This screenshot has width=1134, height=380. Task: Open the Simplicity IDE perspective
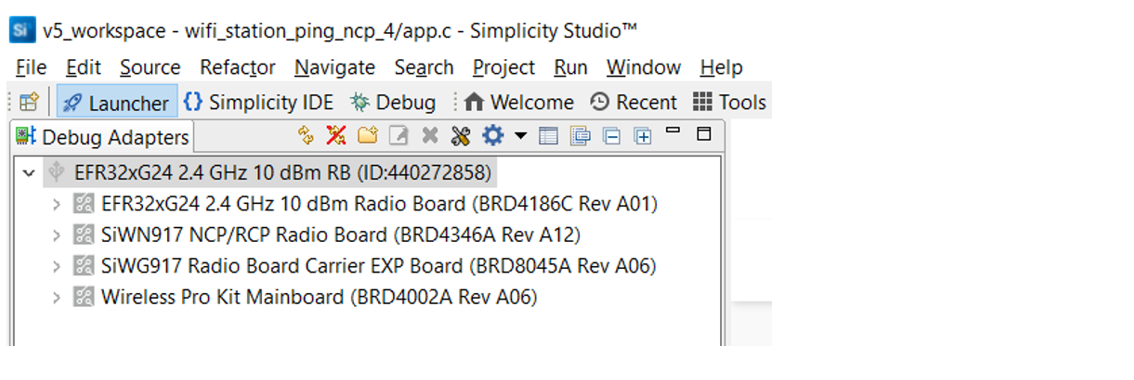(259, 102)
